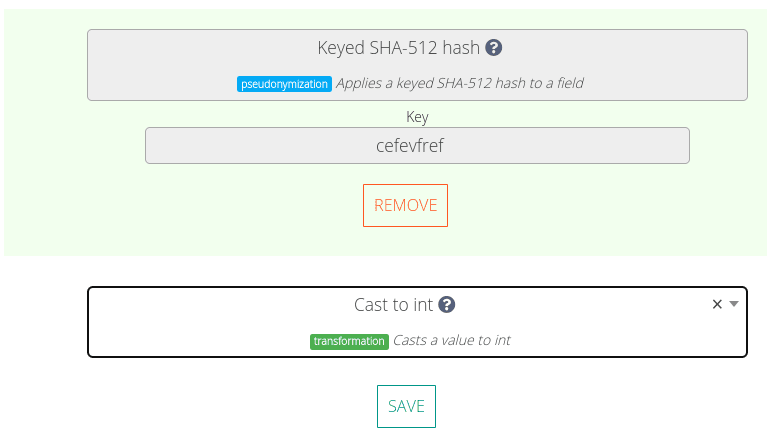
Task: Click the "Applies a keyed SHA-512 hash" description
Action: pos(459,84)
